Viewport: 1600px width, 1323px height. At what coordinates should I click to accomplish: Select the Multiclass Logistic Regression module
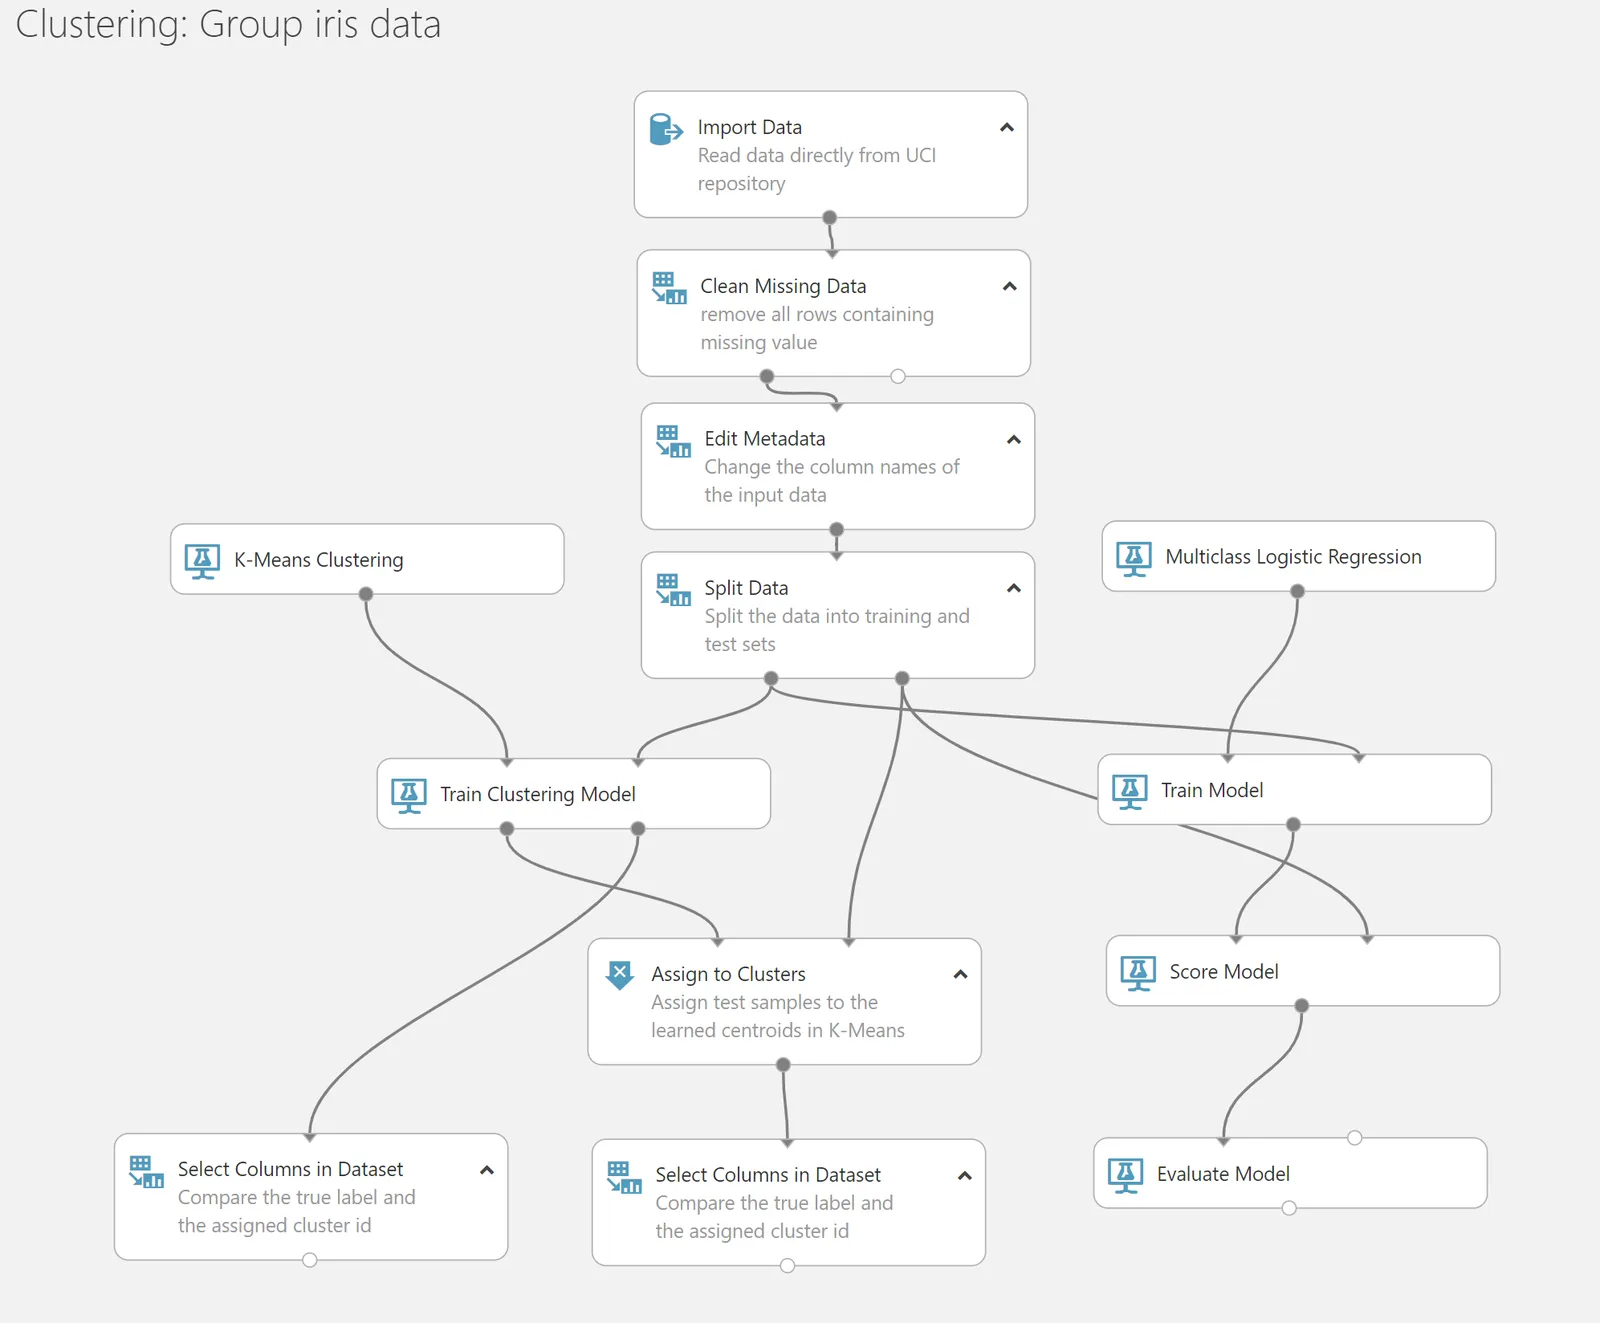1299,557
